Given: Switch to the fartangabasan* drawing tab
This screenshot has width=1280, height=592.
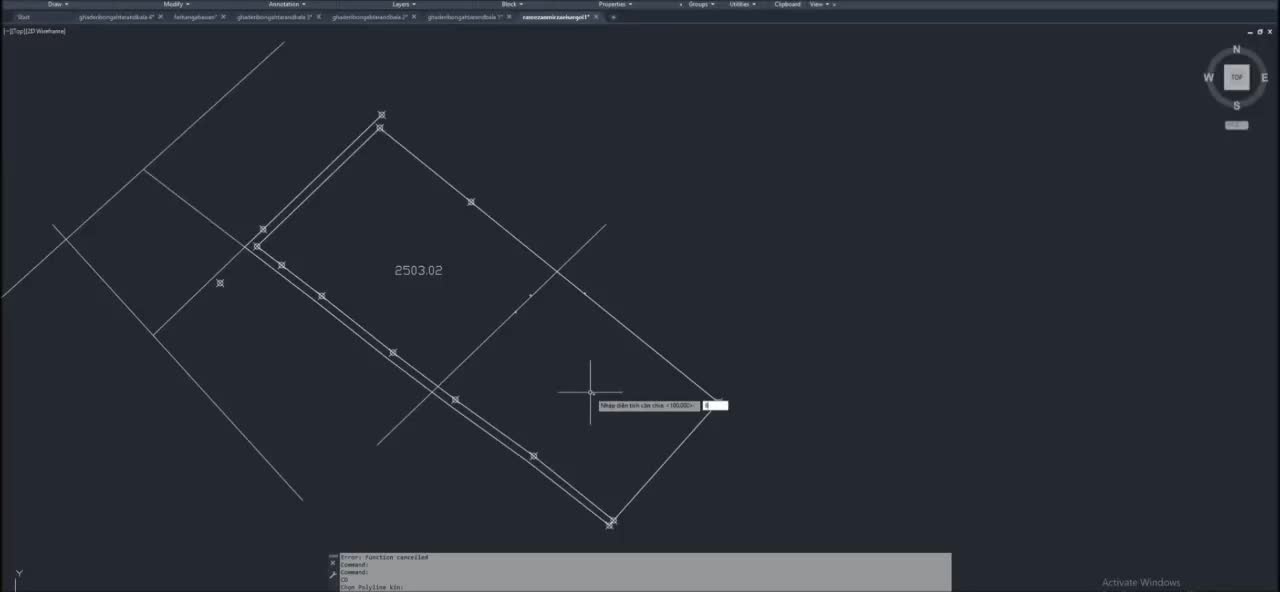Looking at the screenshot, I should pos(195,17).
